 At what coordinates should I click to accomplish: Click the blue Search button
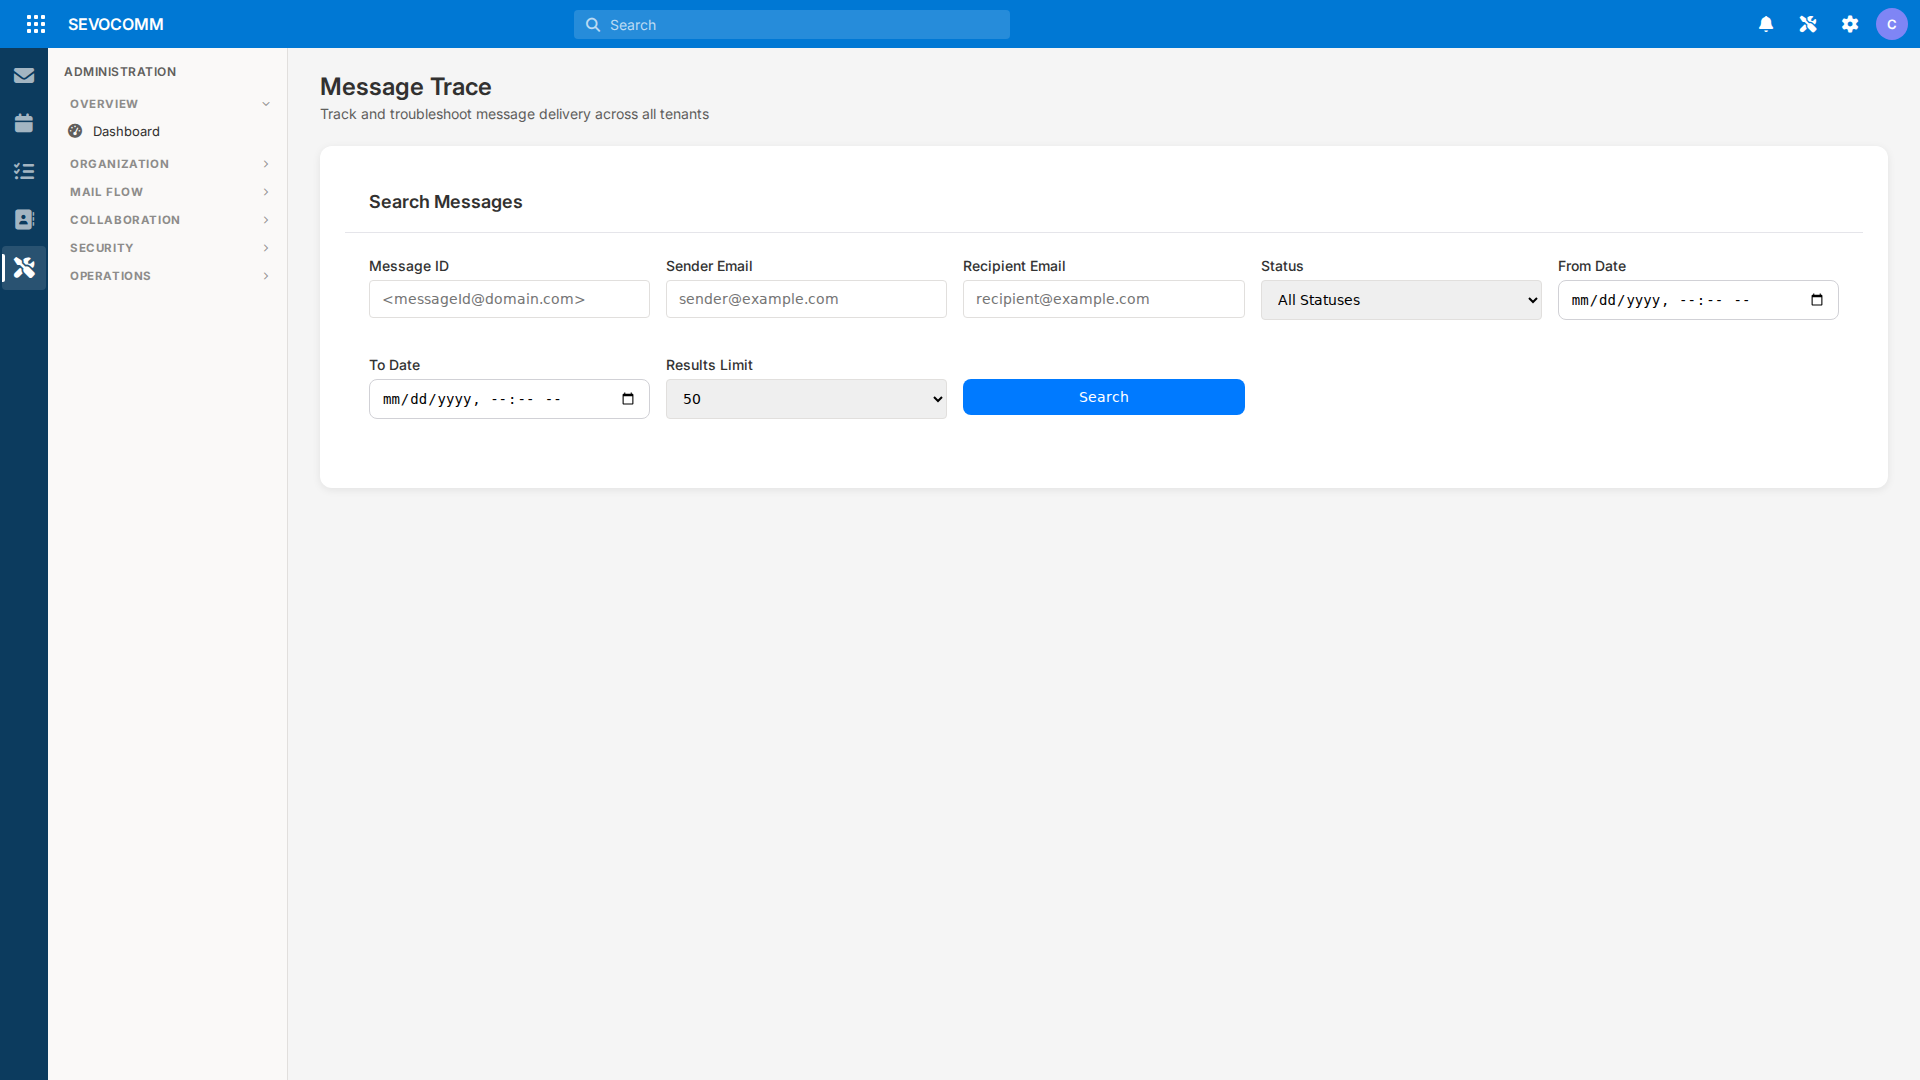tap(1103, 397)
